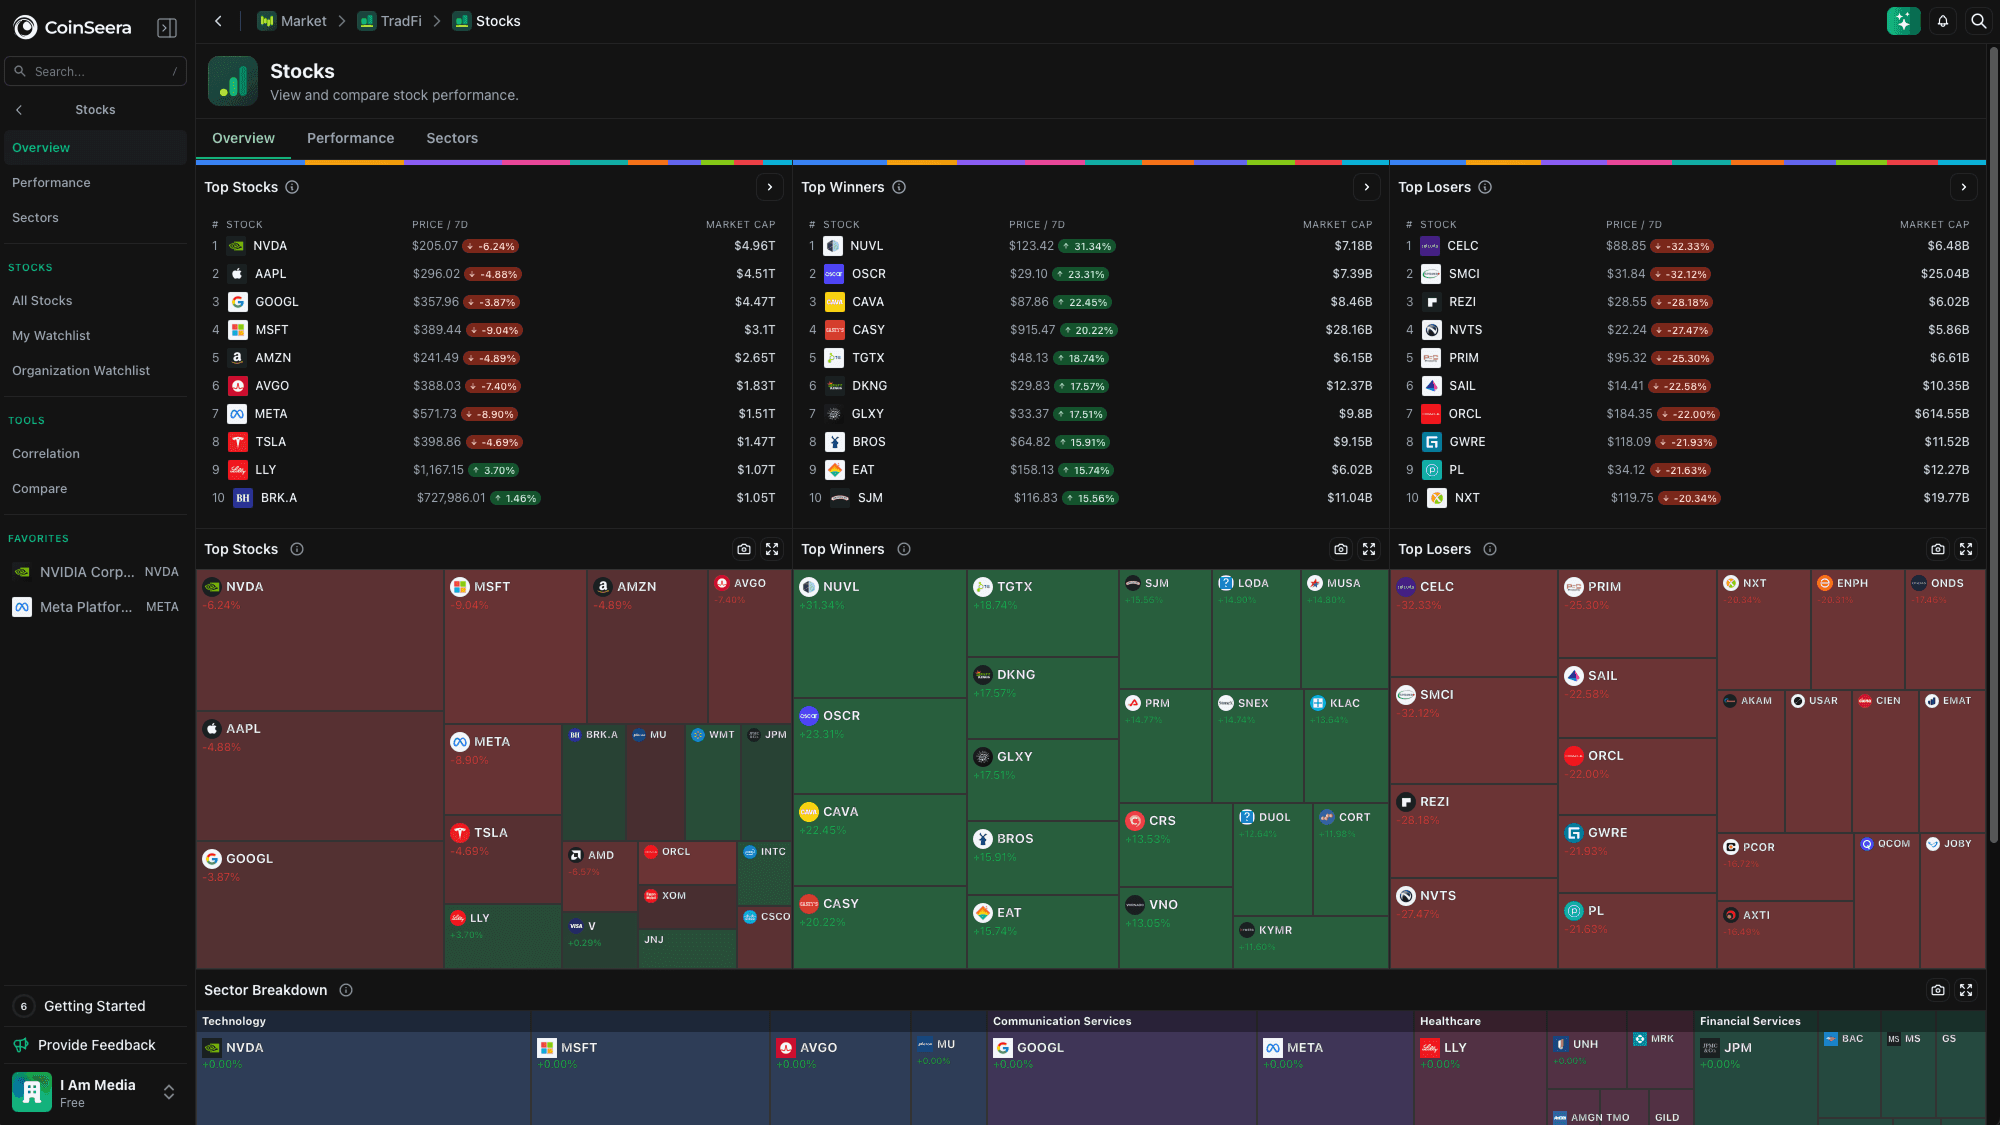Click the page vertical scrollbar
The width and height of the screenshot is (2000, 1125).
[1994, 445]
